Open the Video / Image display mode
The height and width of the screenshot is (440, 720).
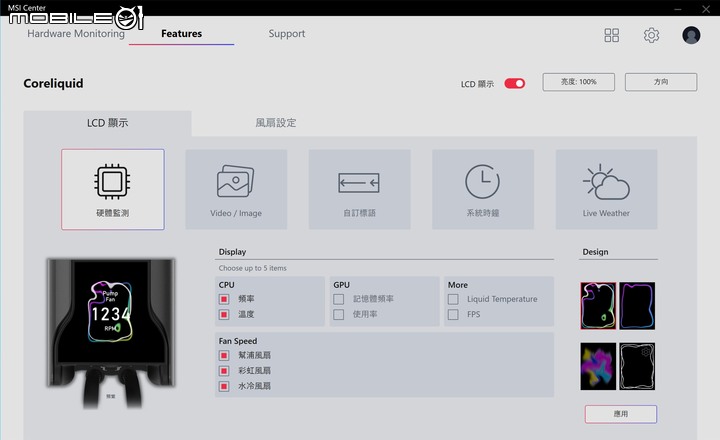point(236,189)
